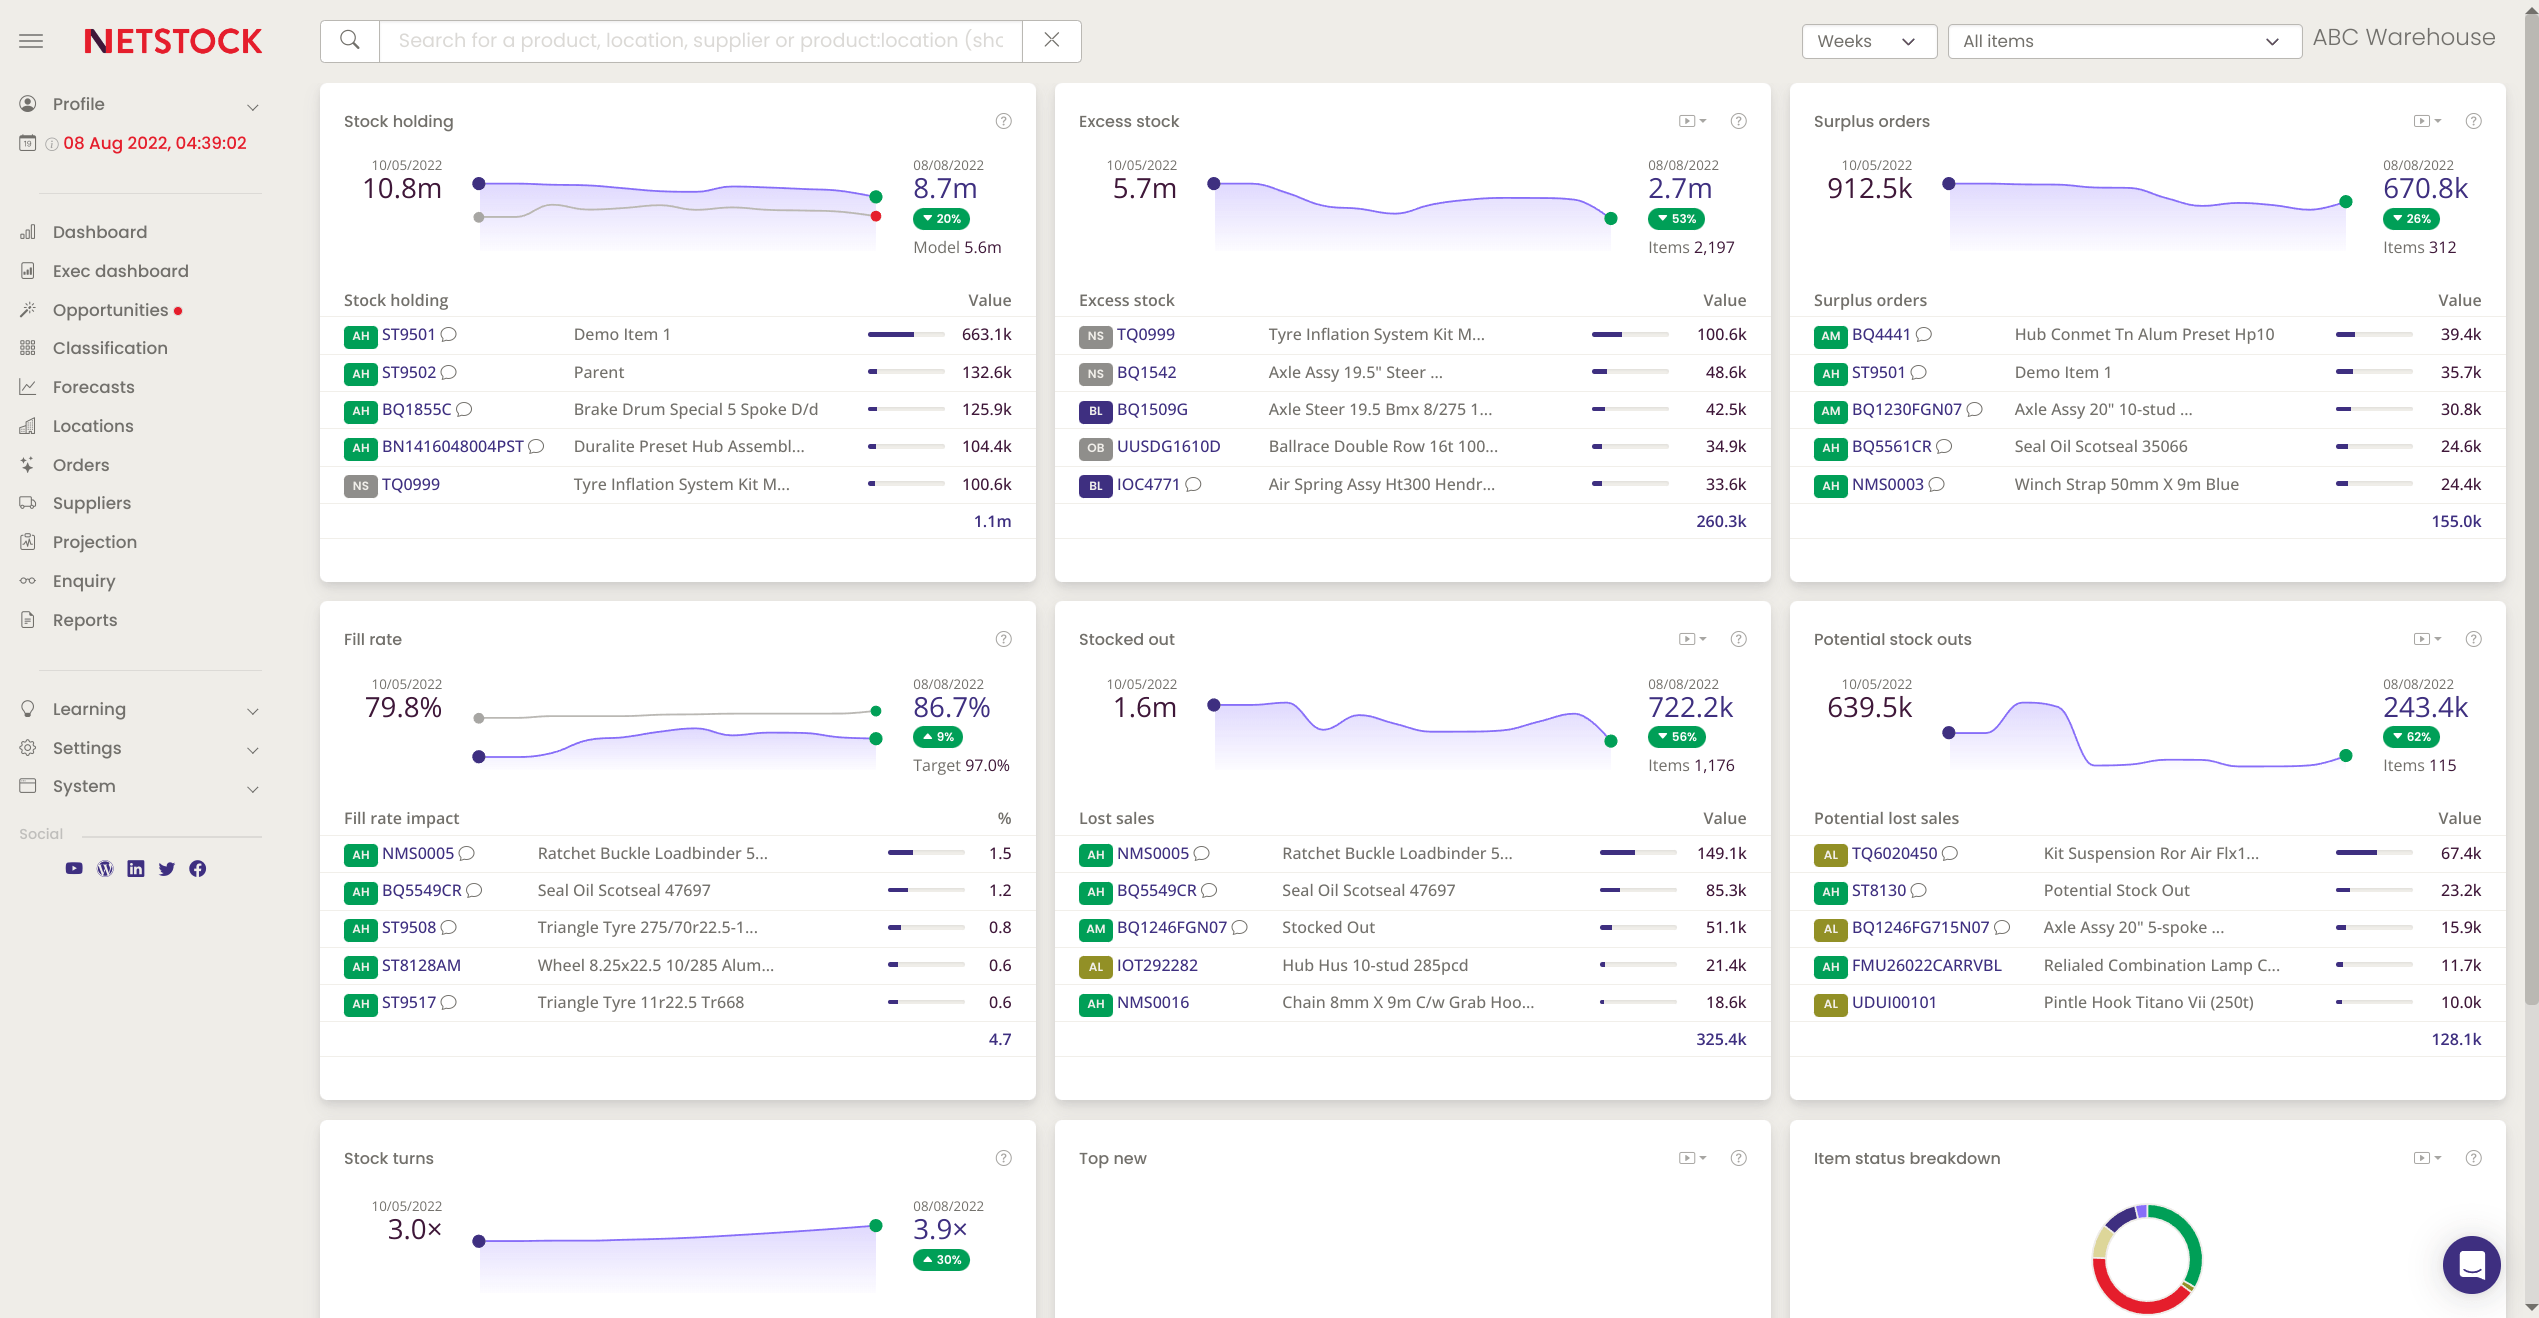The height and width of the screenshot is (1318, 2539).
Task: Open item TQ0999 in Excess stock list
Action: pyautogui.click(x=1145, y=334)
